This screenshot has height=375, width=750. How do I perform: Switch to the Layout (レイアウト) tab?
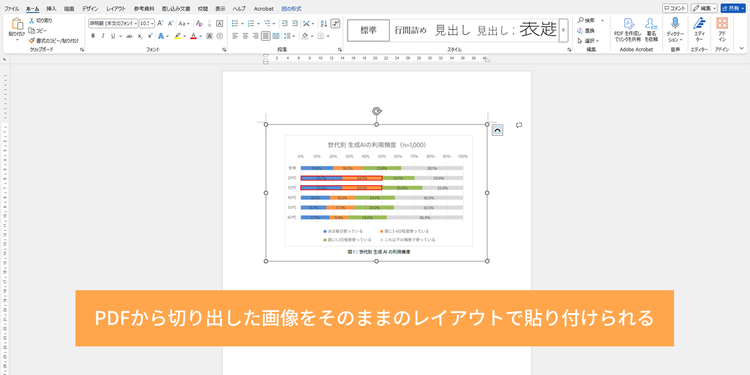116,9
